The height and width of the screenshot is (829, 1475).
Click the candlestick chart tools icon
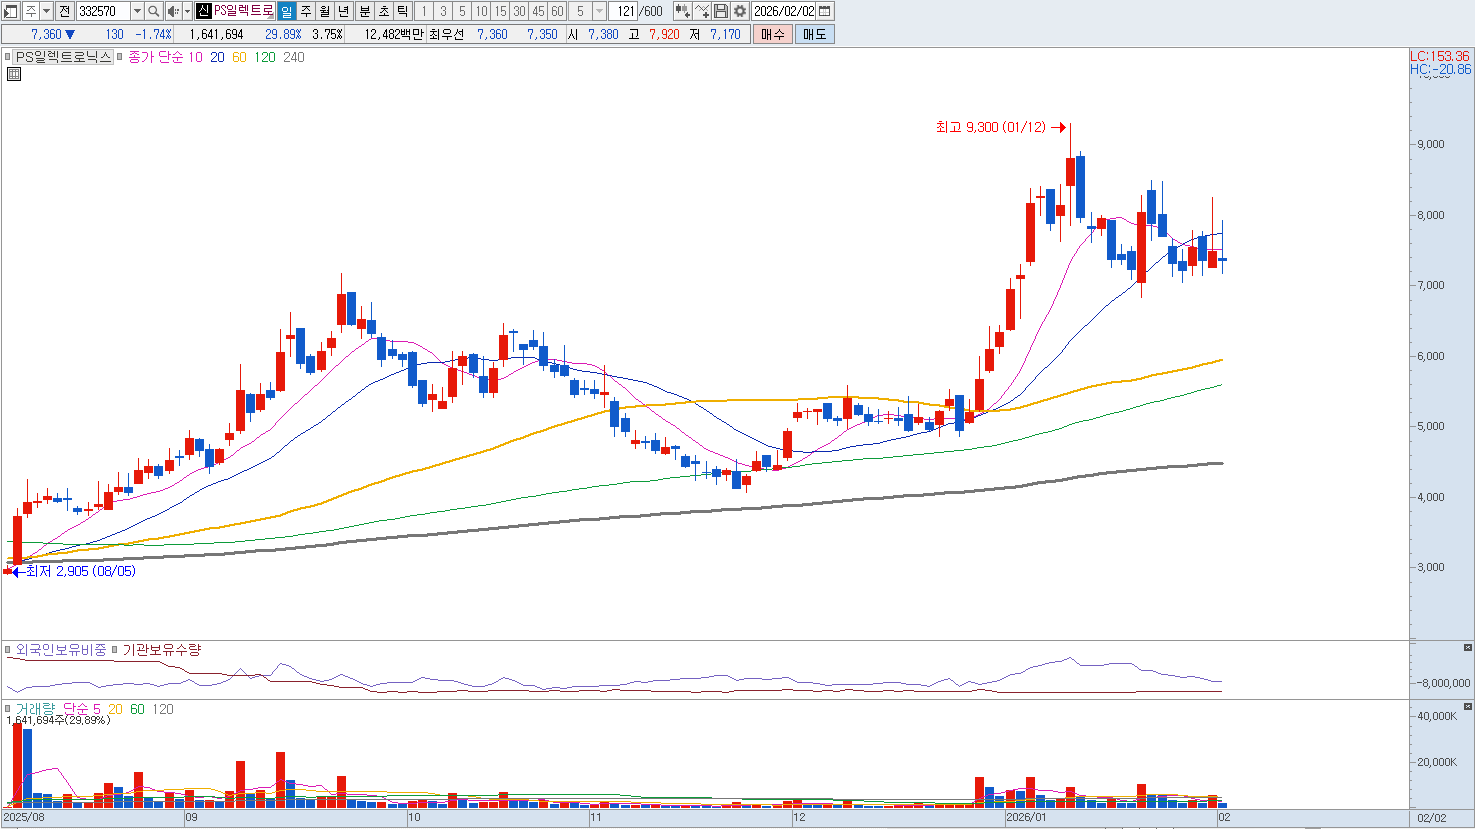tap(683, 11)
